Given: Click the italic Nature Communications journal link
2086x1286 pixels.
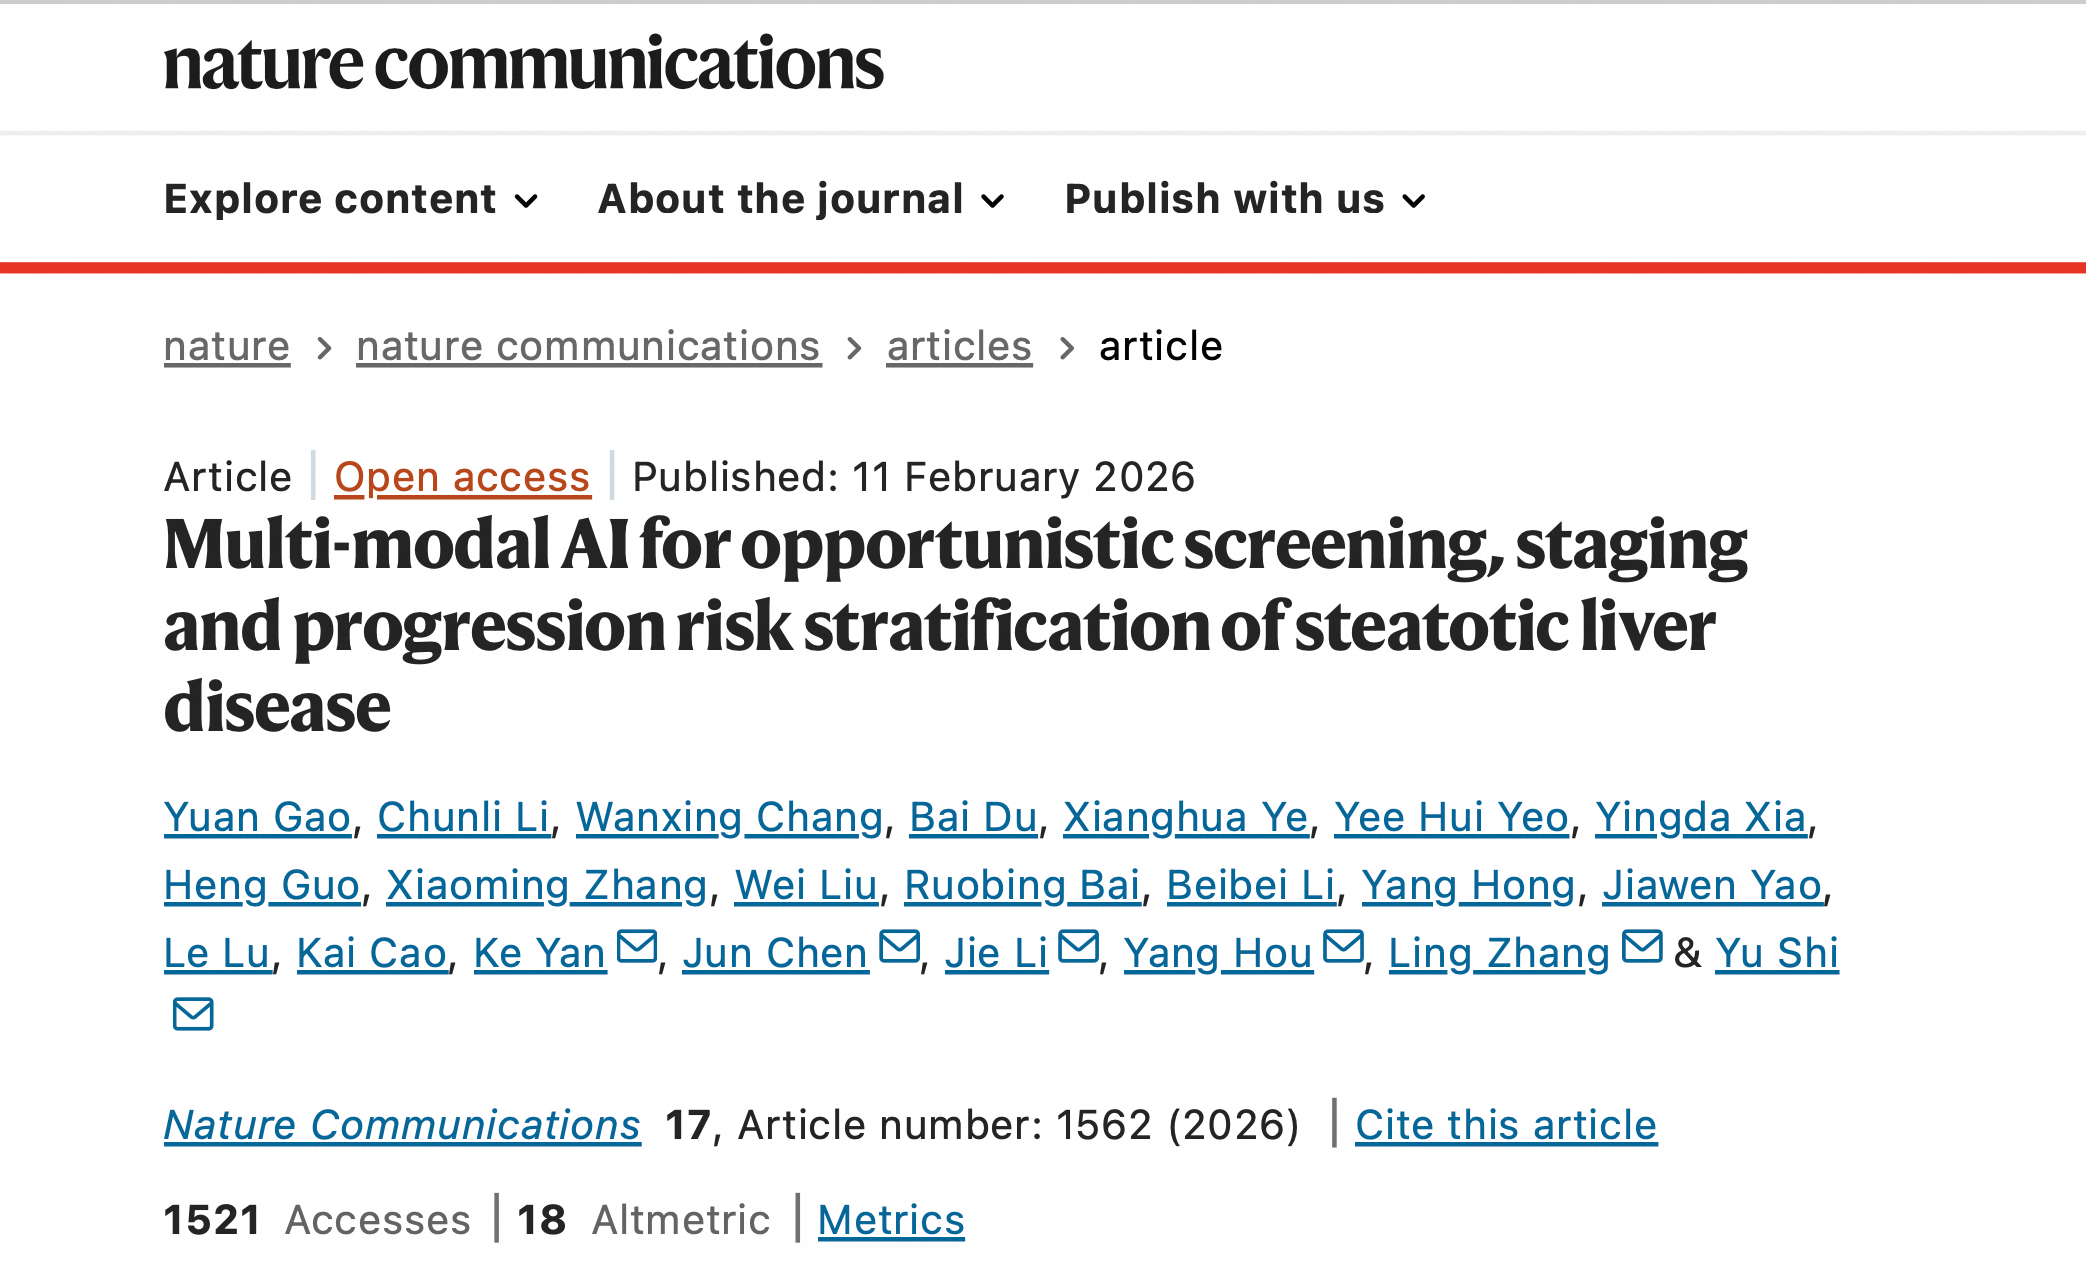Looking at the screenshot, I should click(402, 1125).
